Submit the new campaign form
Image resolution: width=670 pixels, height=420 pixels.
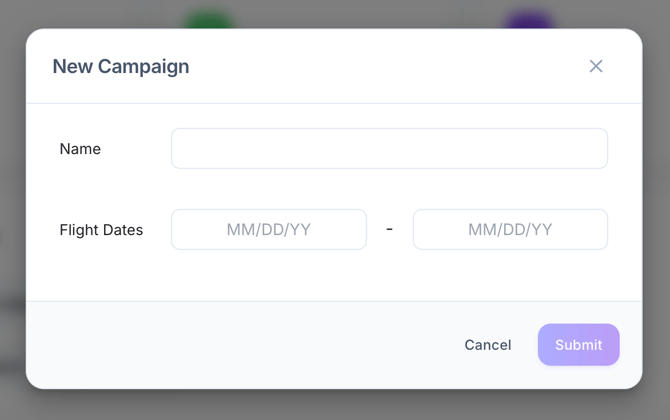tap(578, 345)
